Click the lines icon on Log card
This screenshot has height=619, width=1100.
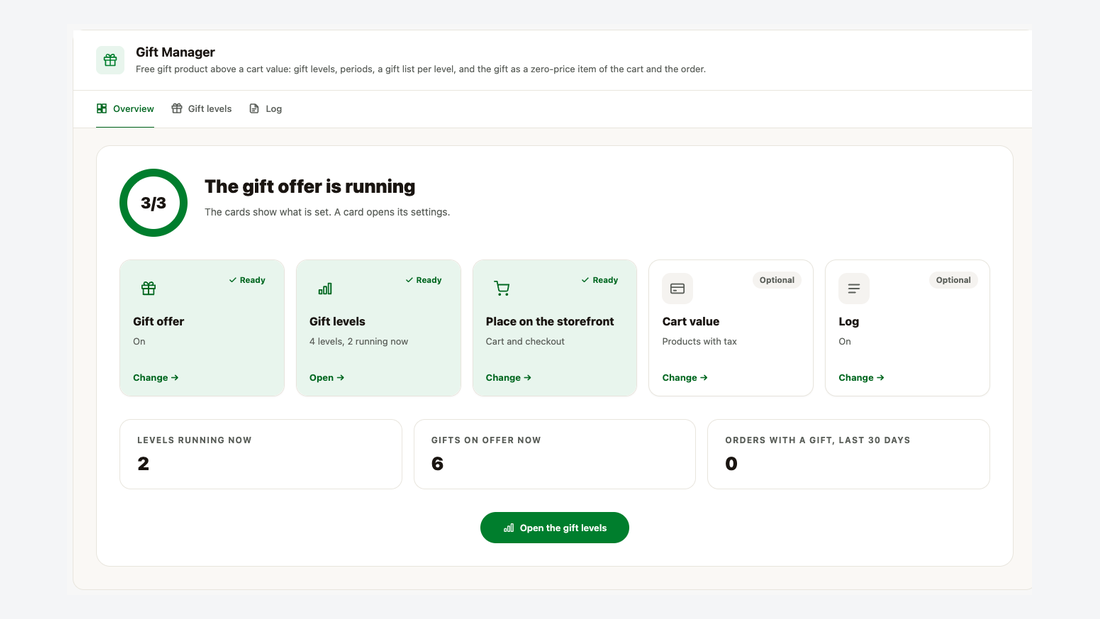(854, 288)
